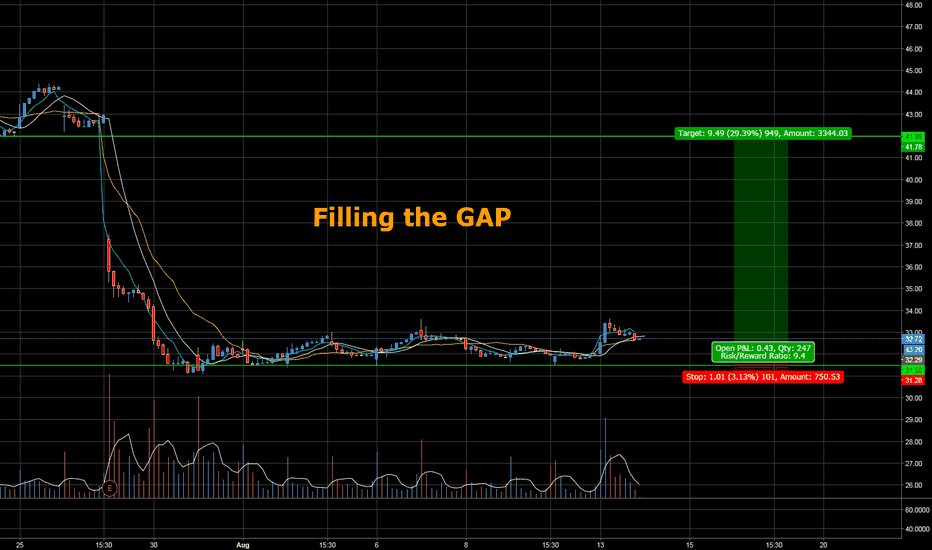
Task: Click the '30' date on time axis
Action: 153,545
